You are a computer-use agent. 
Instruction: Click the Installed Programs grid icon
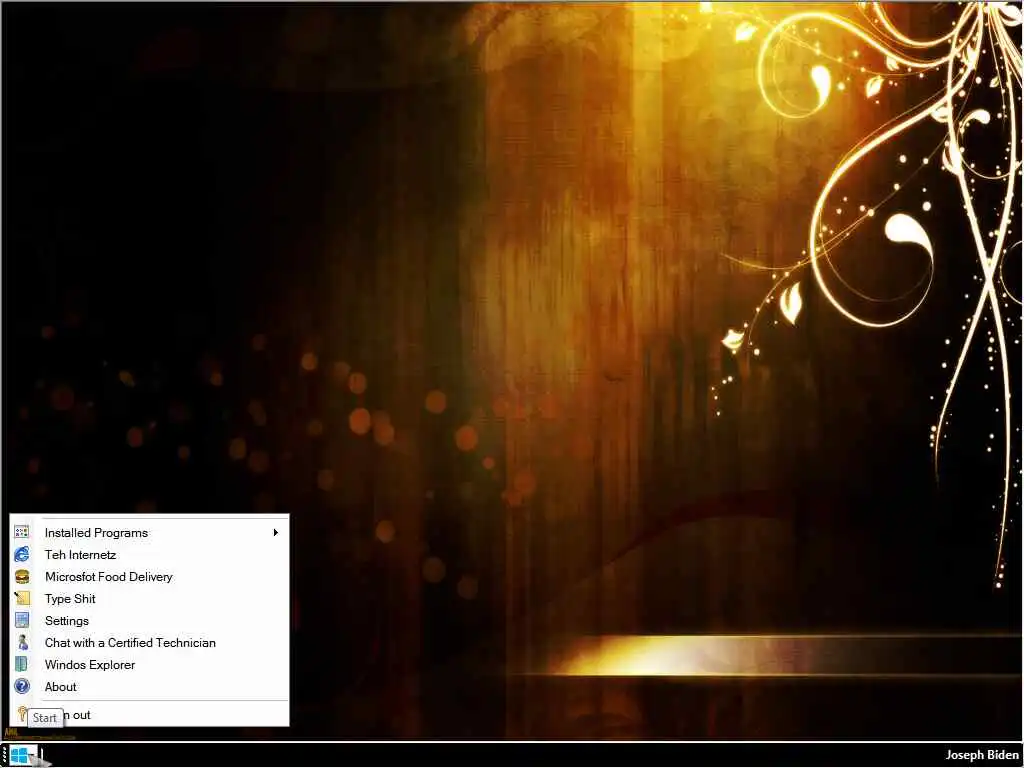click(x=22, y=532)
